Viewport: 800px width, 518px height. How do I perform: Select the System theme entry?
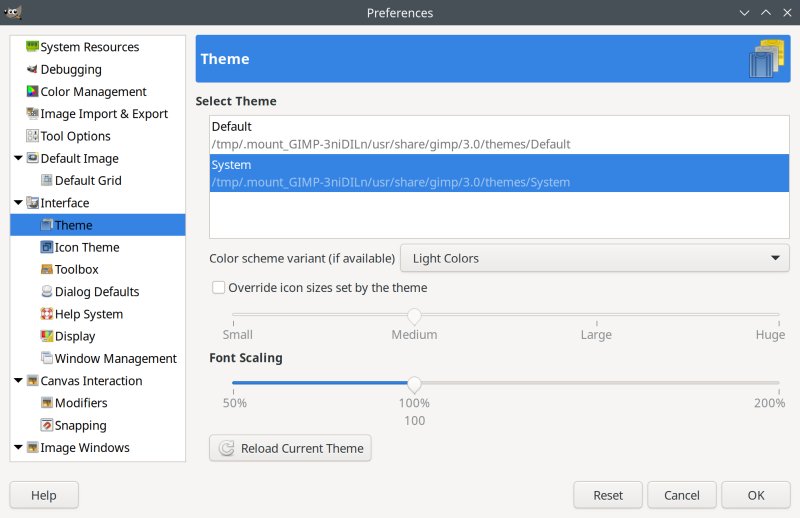click(499, 173)
